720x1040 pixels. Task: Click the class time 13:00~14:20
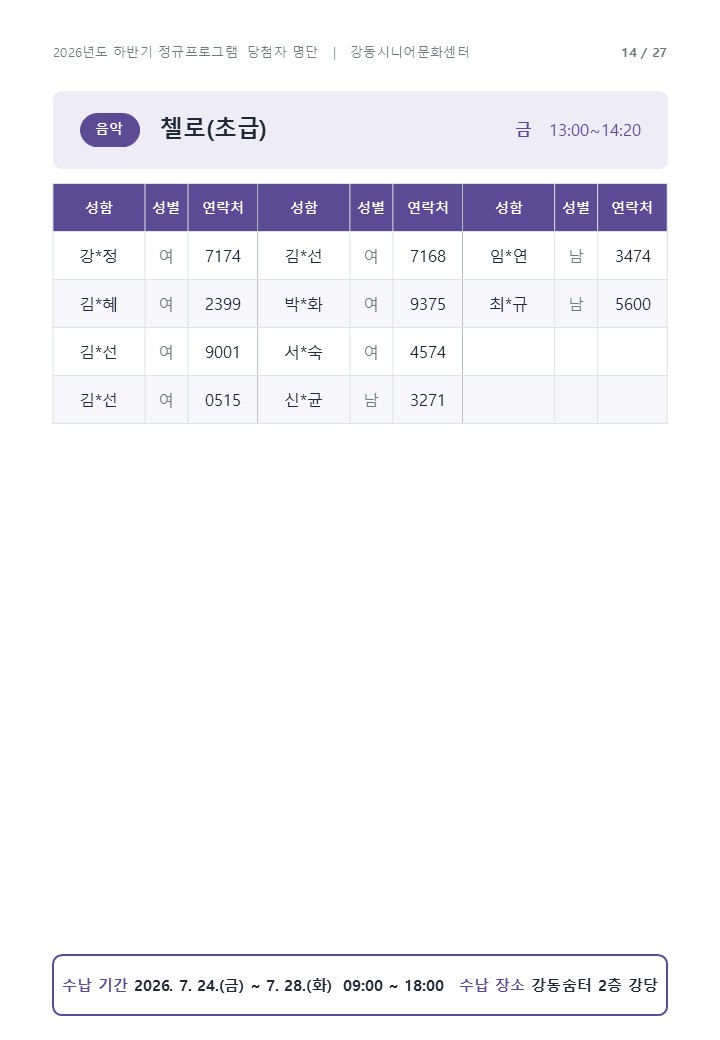tap(595, 130)
